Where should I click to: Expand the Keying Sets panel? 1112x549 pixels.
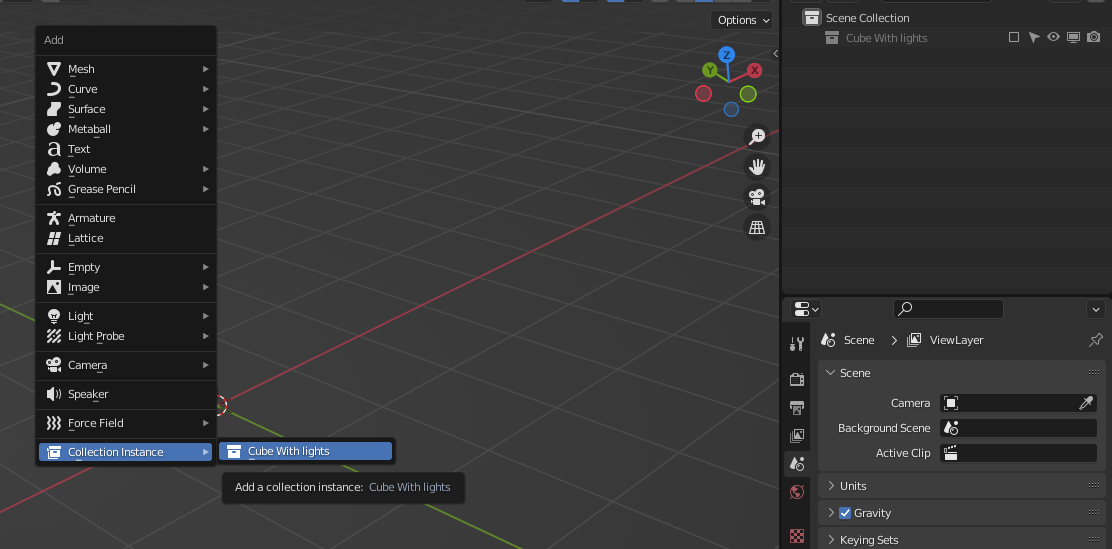point(870,540)
